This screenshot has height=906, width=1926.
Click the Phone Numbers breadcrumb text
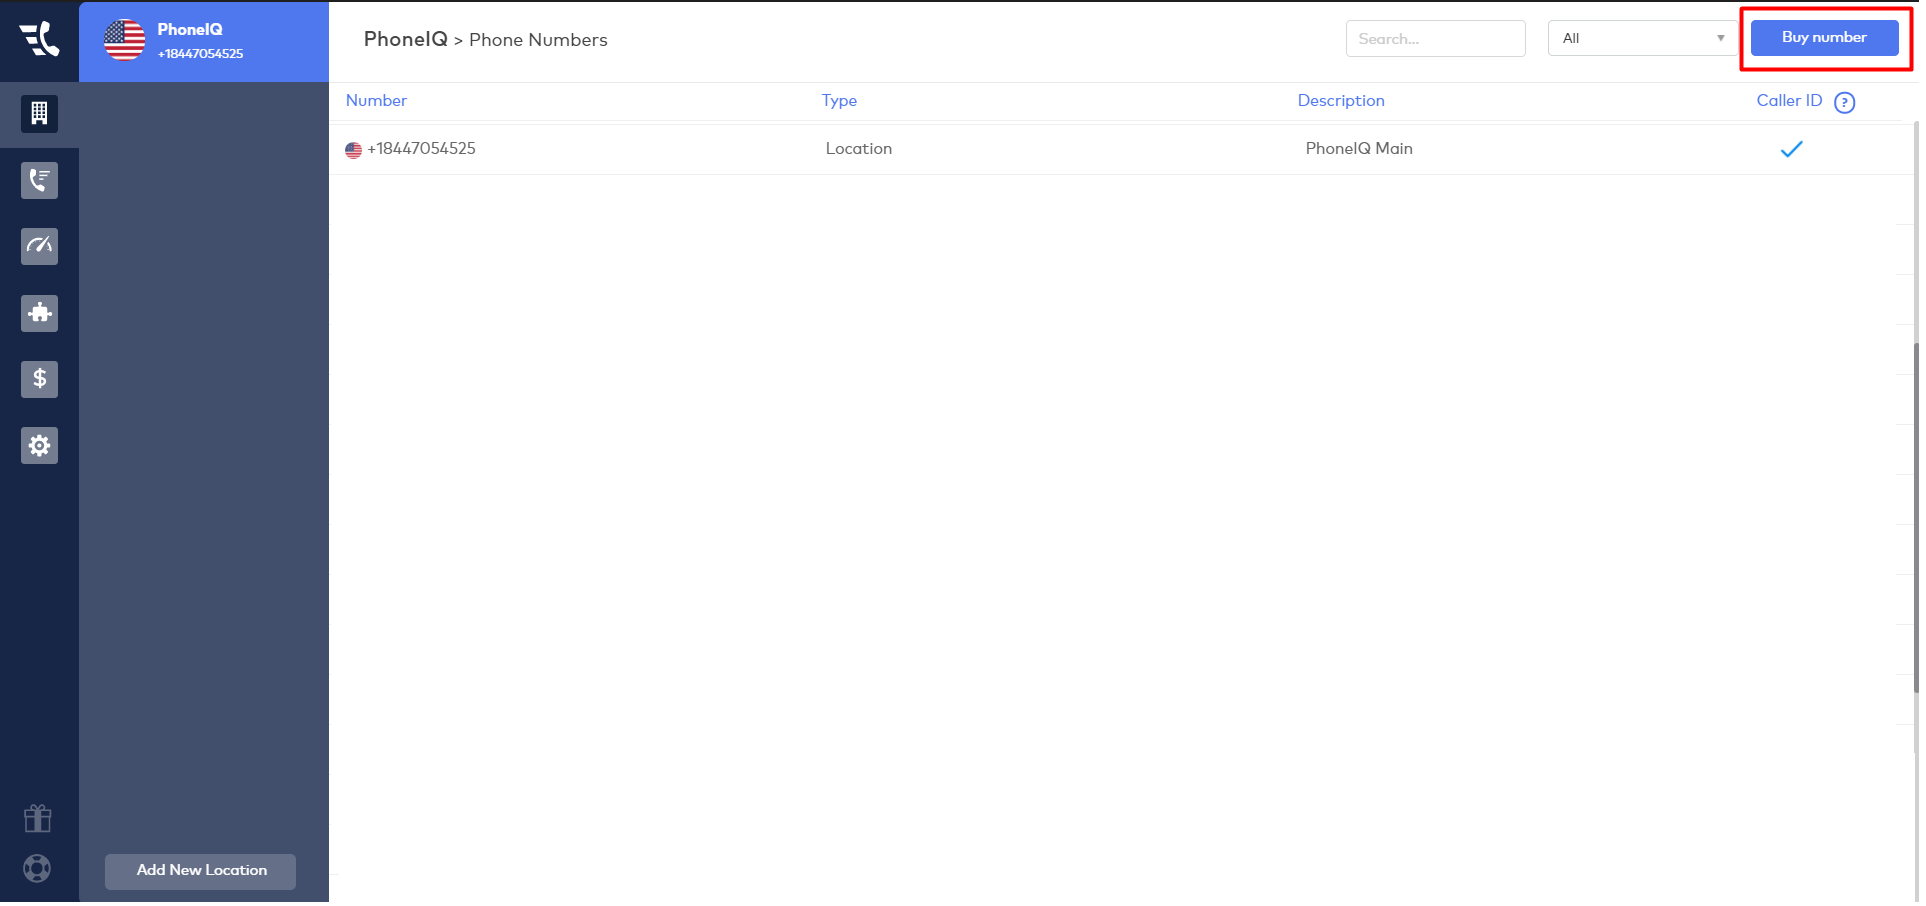tap(538, 40)
